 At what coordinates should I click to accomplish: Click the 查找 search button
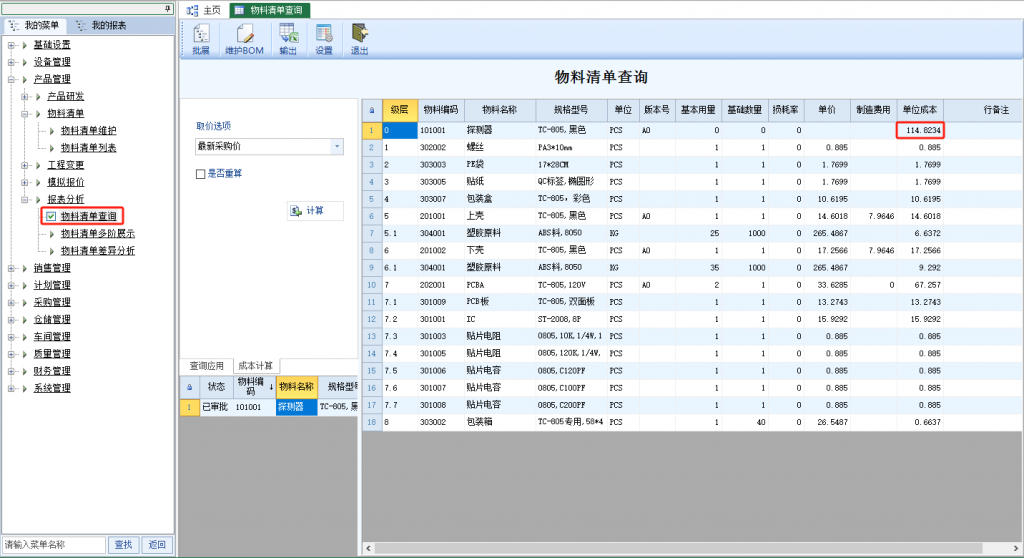(123, 545)
